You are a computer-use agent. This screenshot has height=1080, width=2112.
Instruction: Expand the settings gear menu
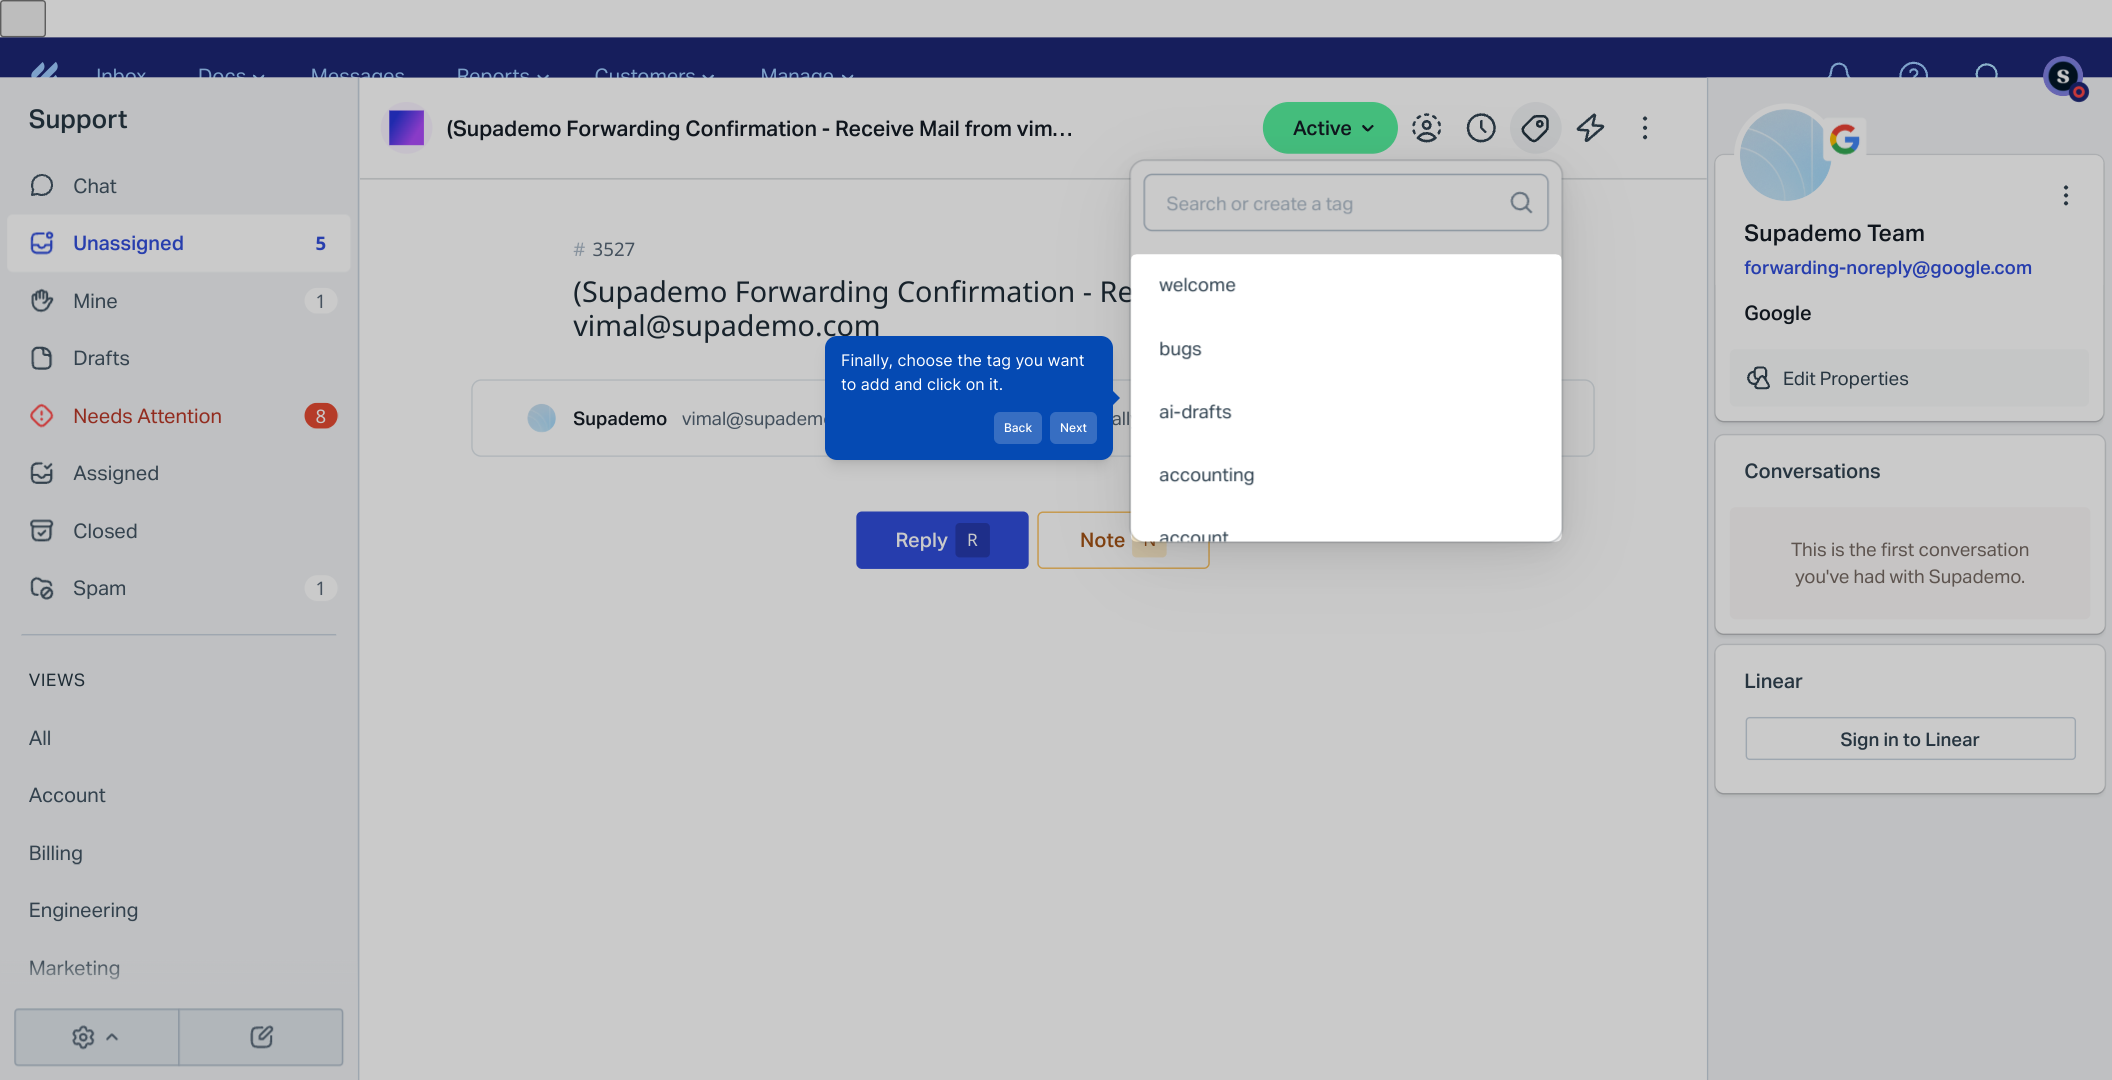coord(96,1037)
